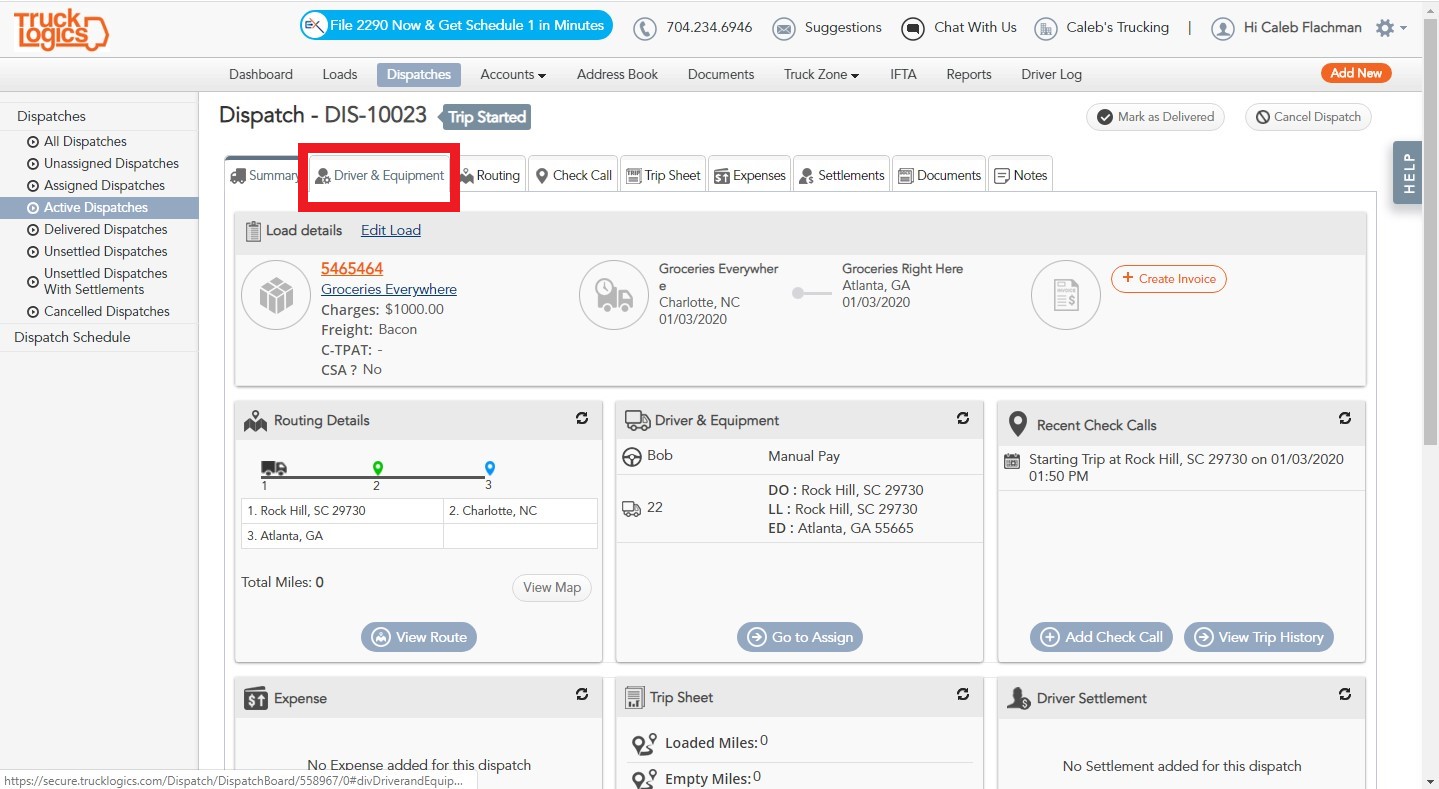Click Mark as Delivered
1439x789 pixels.
(1156, 117)
